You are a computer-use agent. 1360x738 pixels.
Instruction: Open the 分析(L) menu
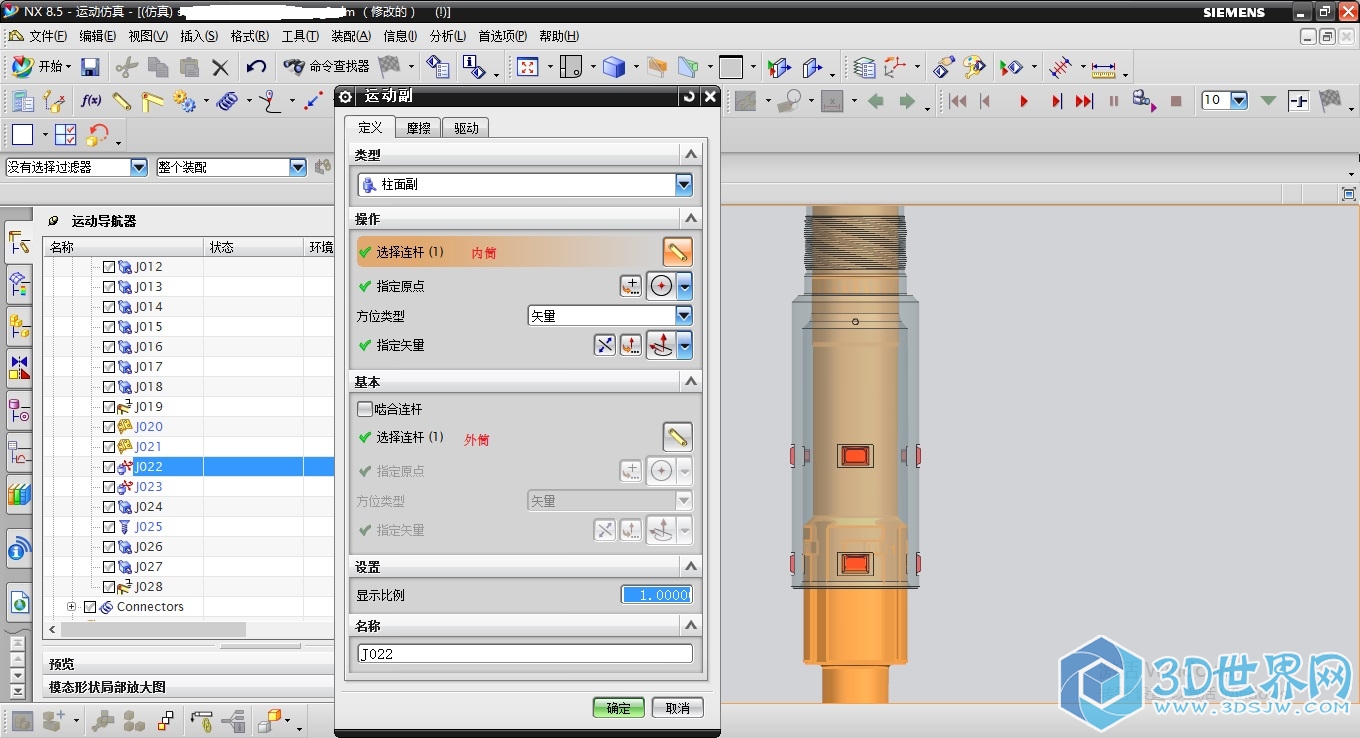[x=447, y=36]
